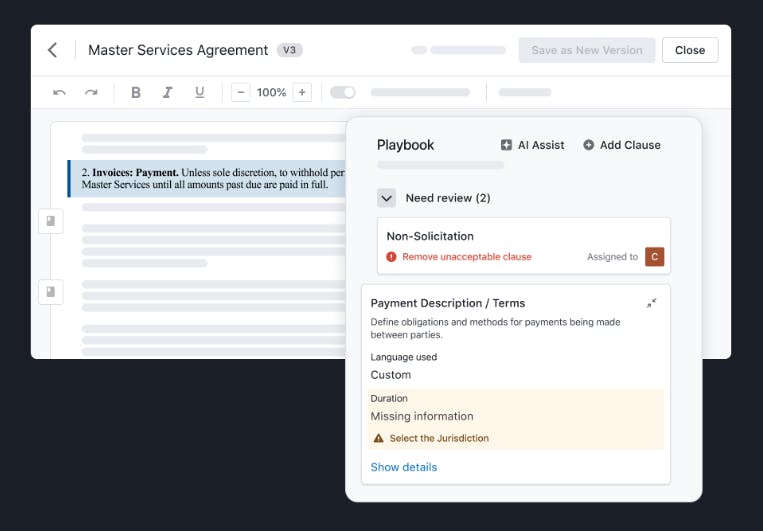Viewport: 763px width, 531px height.
Task: Increase zoom with the plus button
Action: point(302,93)
